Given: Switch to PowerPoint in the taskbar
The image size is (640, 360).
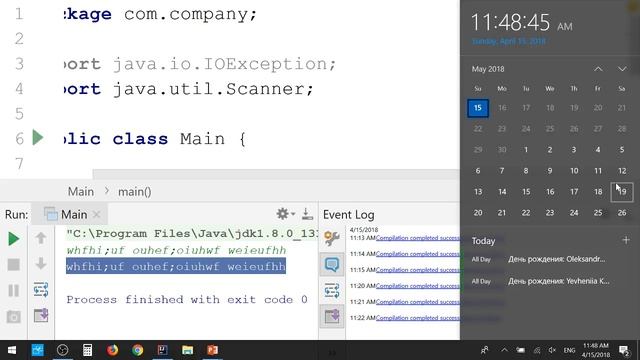Looking at the screenshot, I should click(x=213, y=350).
